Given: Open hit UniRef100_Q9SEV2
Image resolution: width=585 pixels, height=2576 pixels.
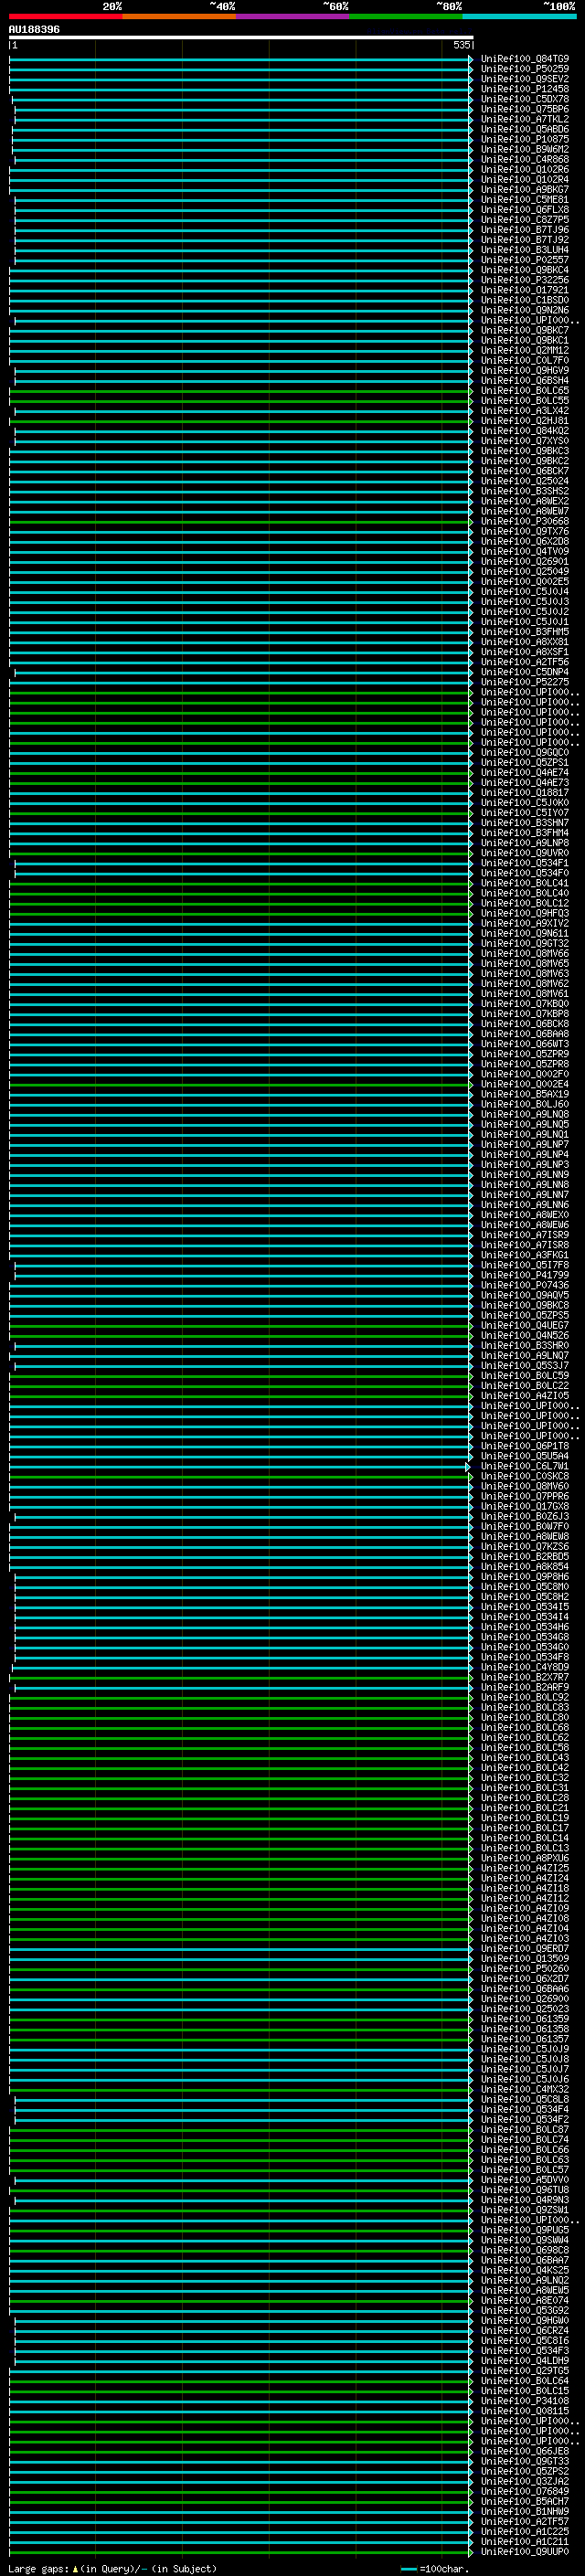Looking at the screenshot, I should [x=524, y=79].
